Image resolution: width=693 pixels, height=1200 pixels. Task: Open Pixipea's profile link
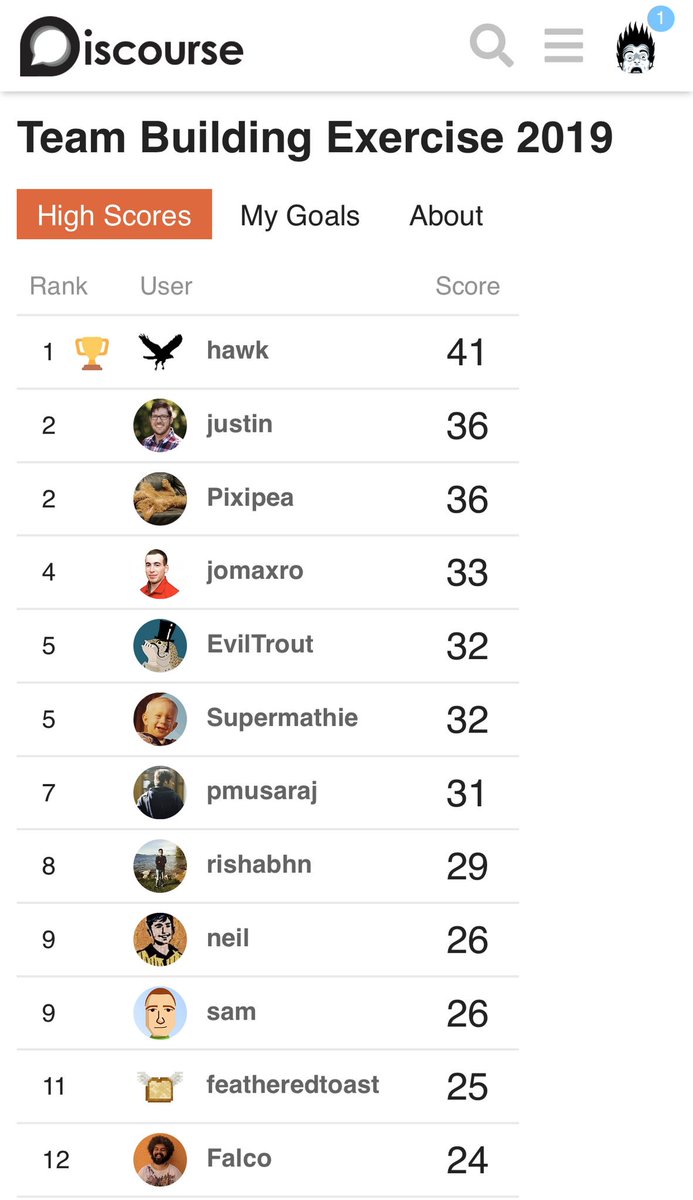[x=250, y=498]
